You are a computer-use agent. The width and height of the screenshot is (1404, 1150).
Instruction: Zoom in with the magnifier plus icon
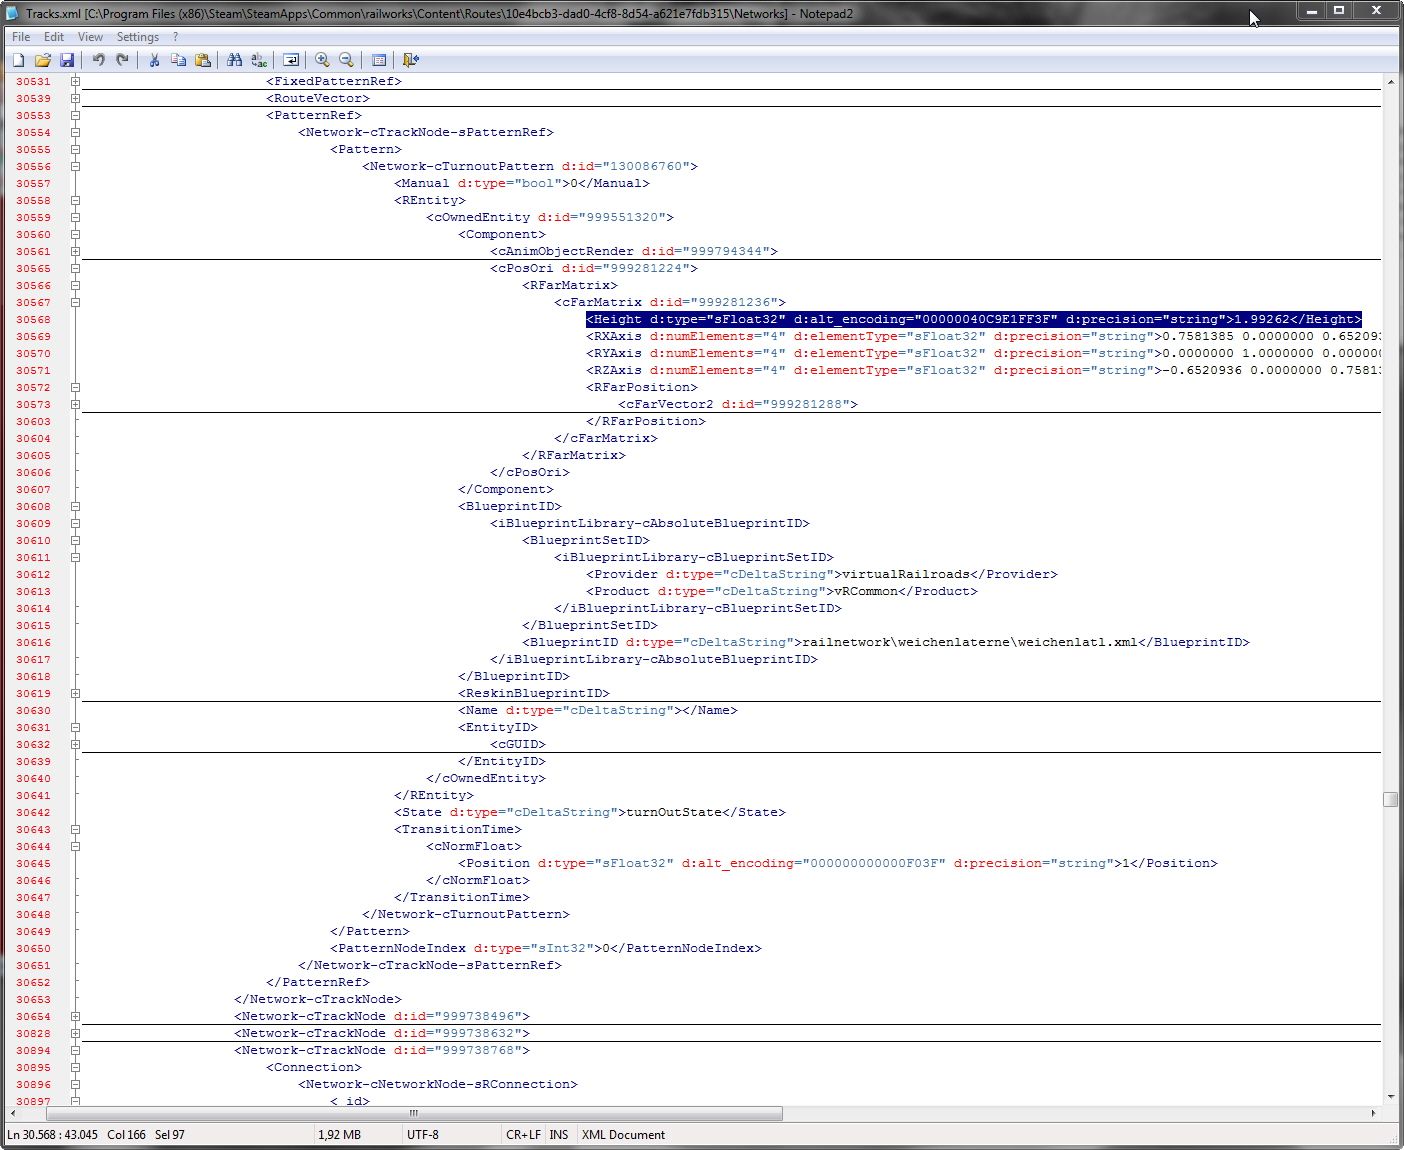(x=322, y=60)
